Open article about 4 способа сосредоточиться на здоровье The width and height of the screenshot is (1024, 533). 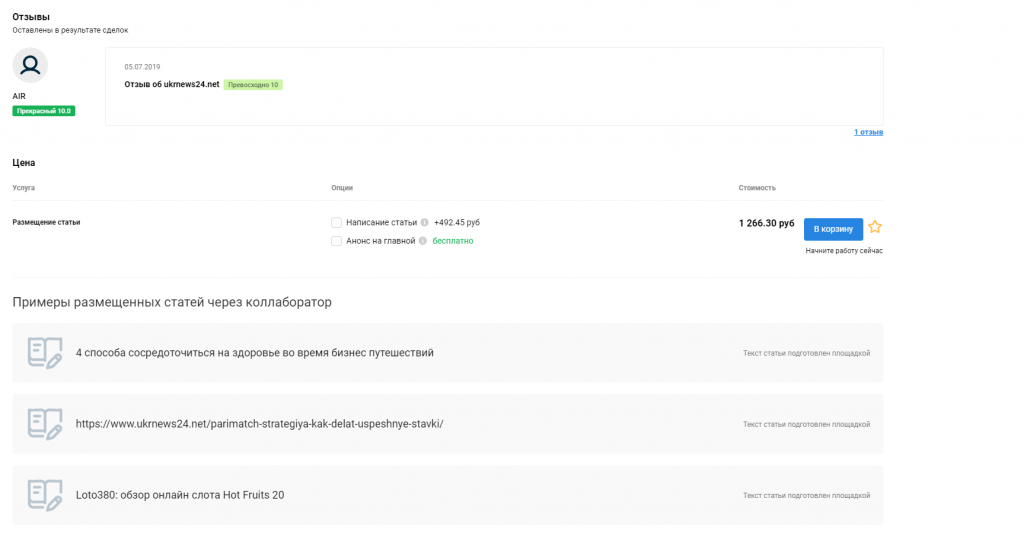click(x=254, y=353)
